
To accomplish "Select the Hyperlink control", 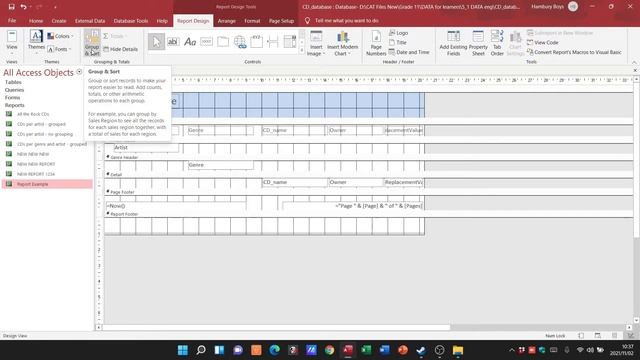I will (x=240, y=42).
